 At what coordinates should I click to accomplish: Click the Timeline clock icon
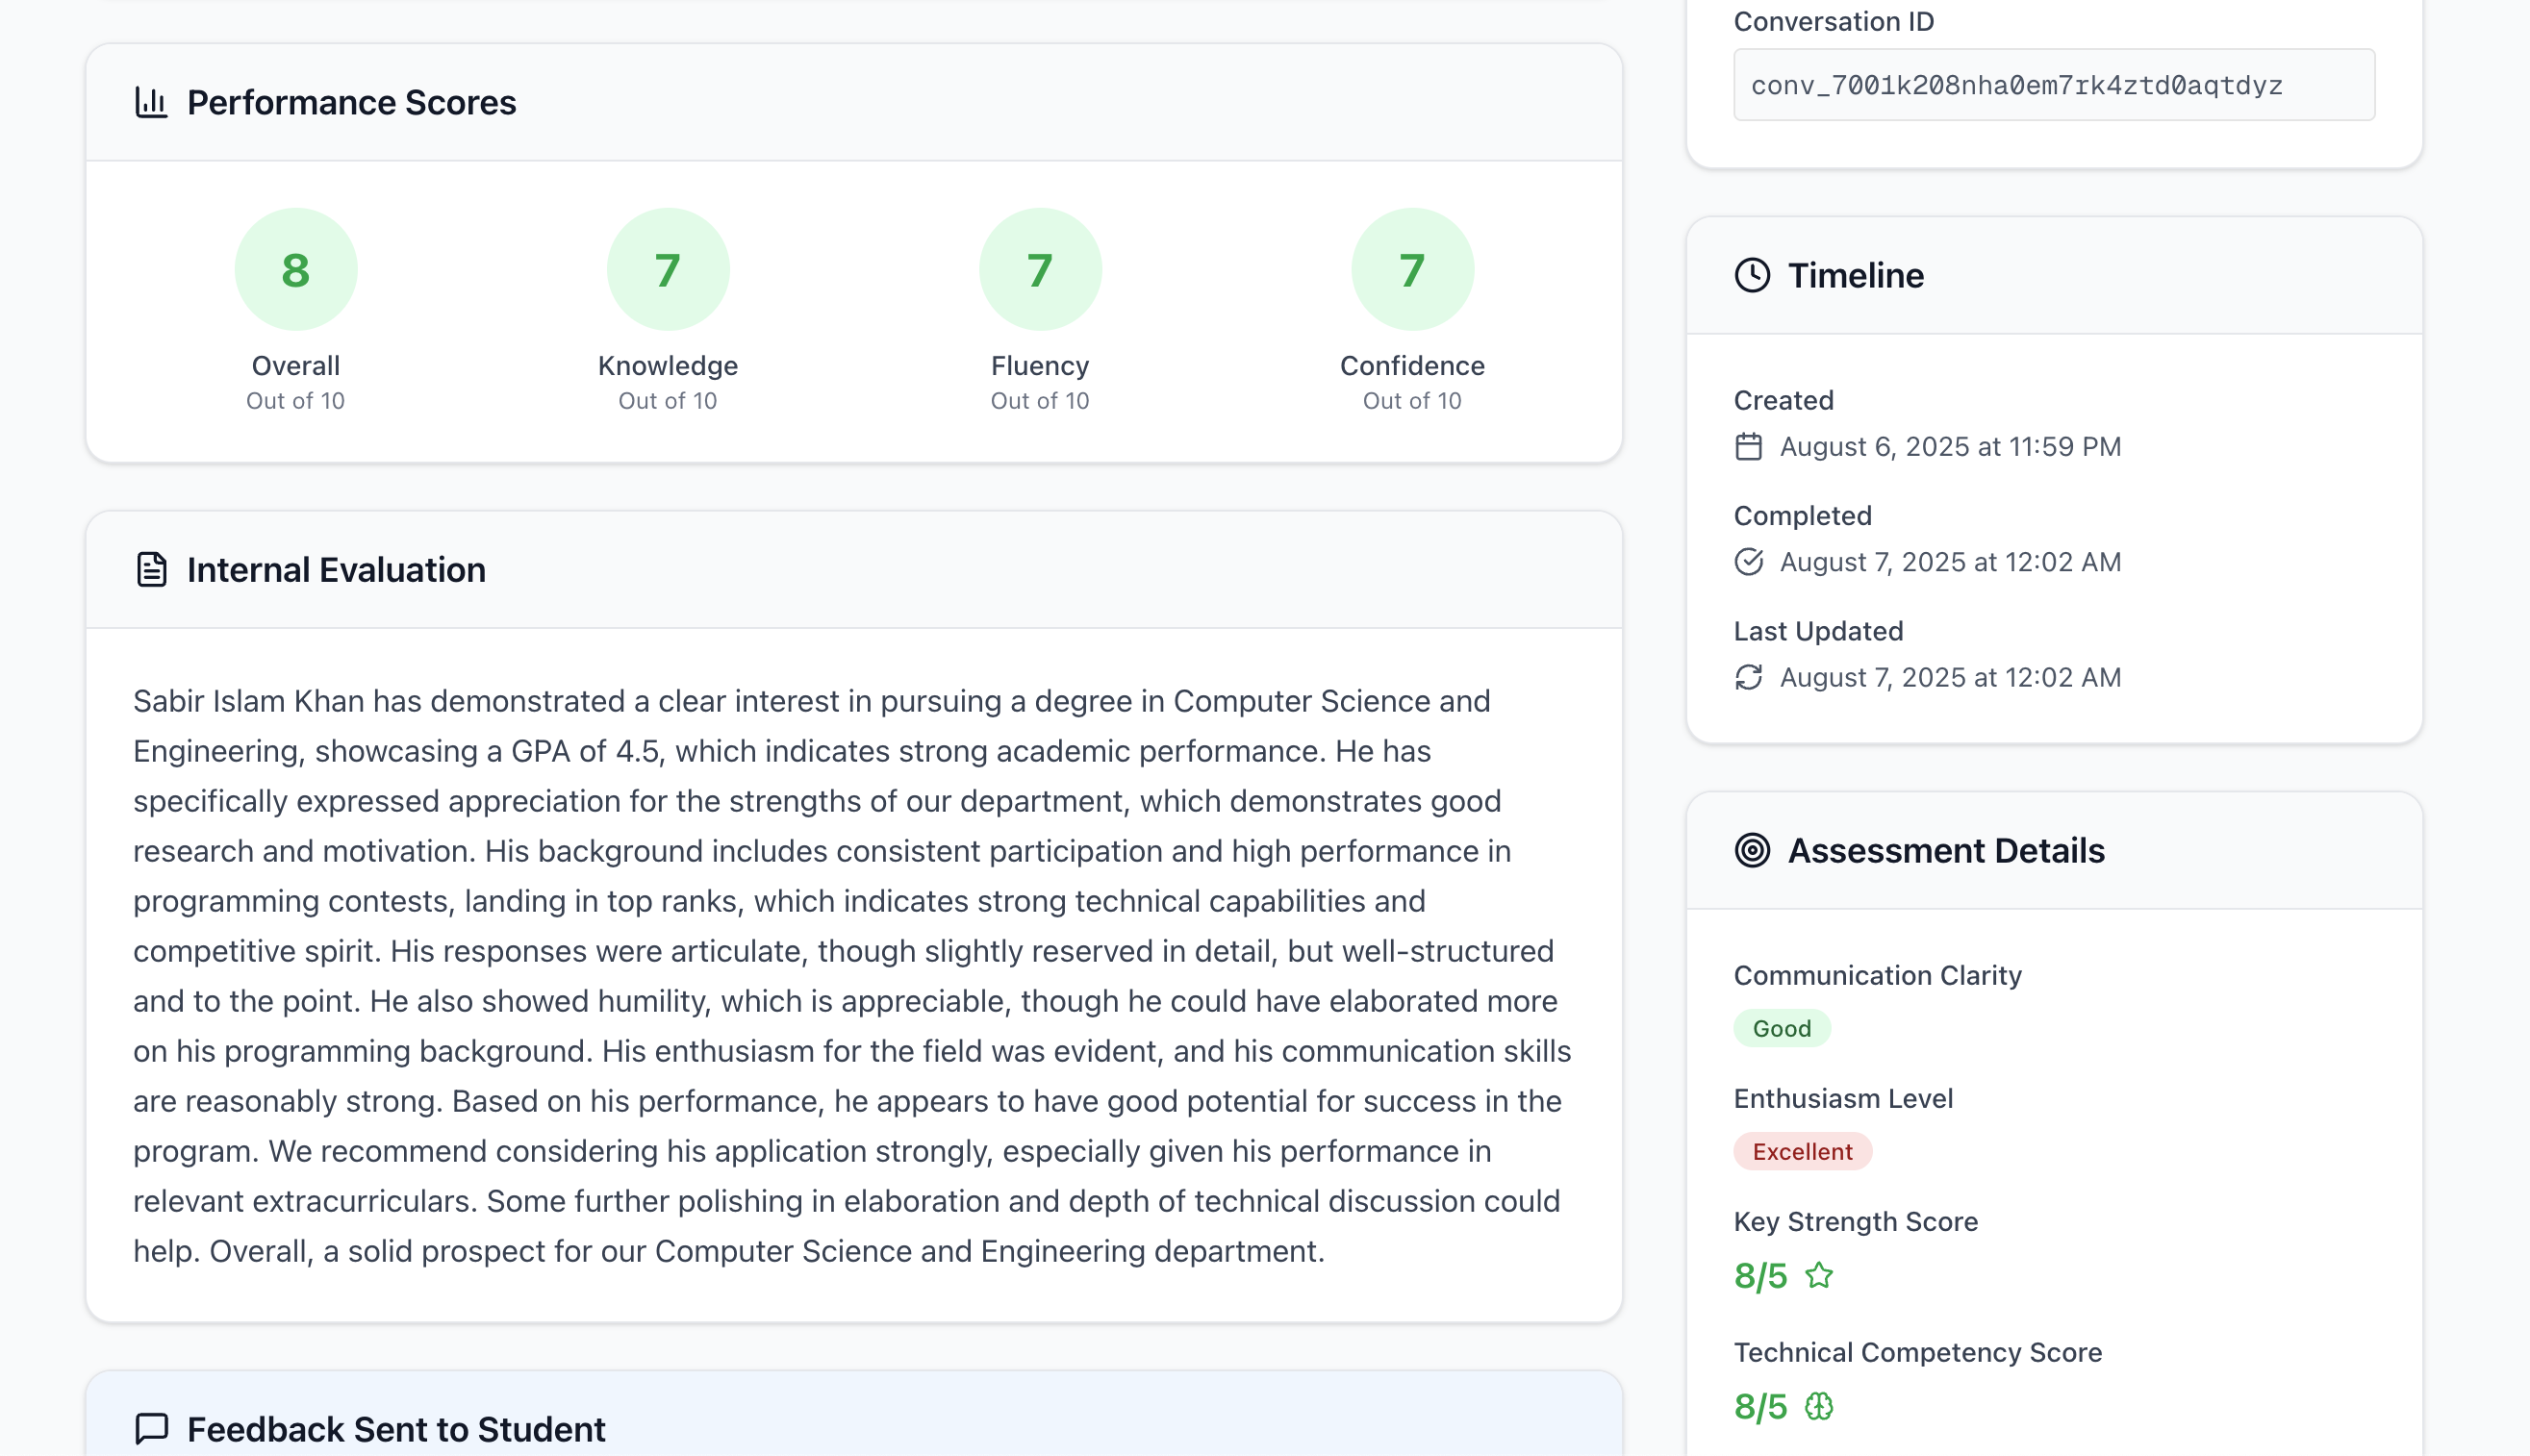point(1752,275)
